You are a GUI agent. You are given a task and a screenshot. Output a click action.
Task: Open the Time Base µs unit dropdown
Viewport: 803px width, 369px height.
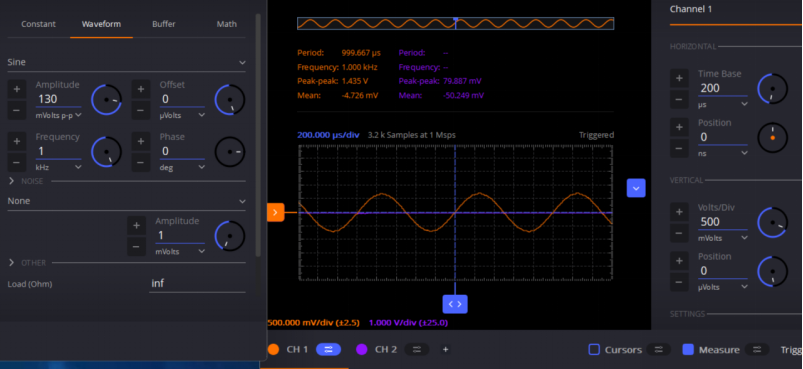pyautogui.click(x=723, y=104)
